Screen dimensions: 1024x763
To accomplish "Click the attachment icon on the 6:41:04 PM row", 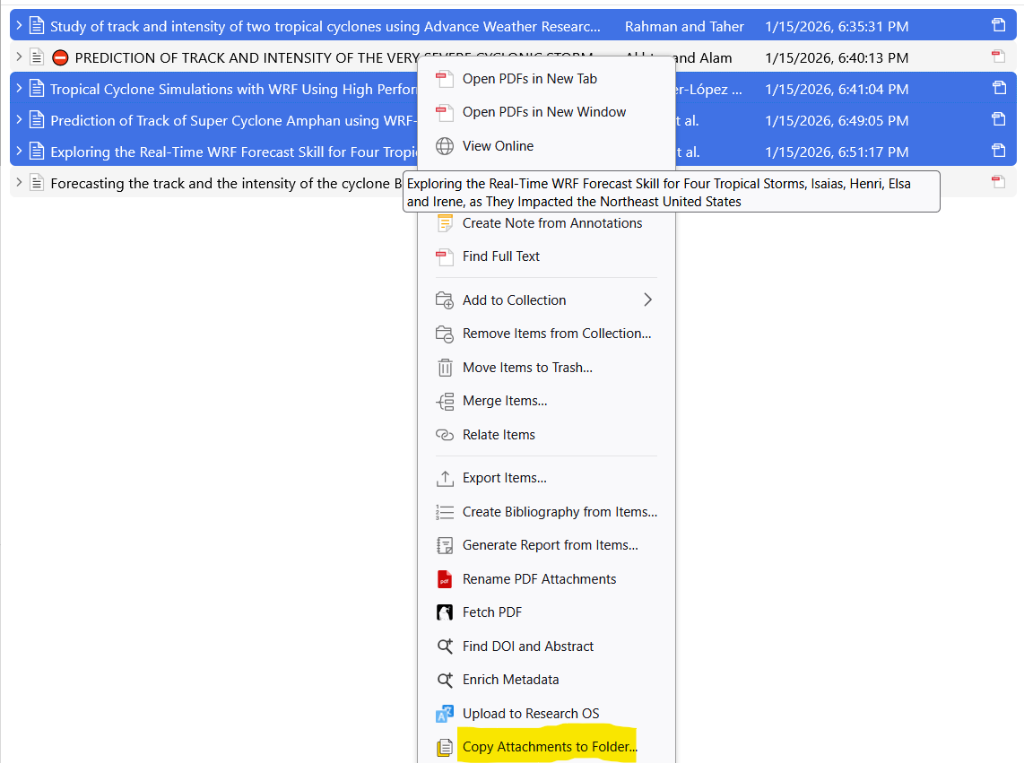I will pos(999,88).
